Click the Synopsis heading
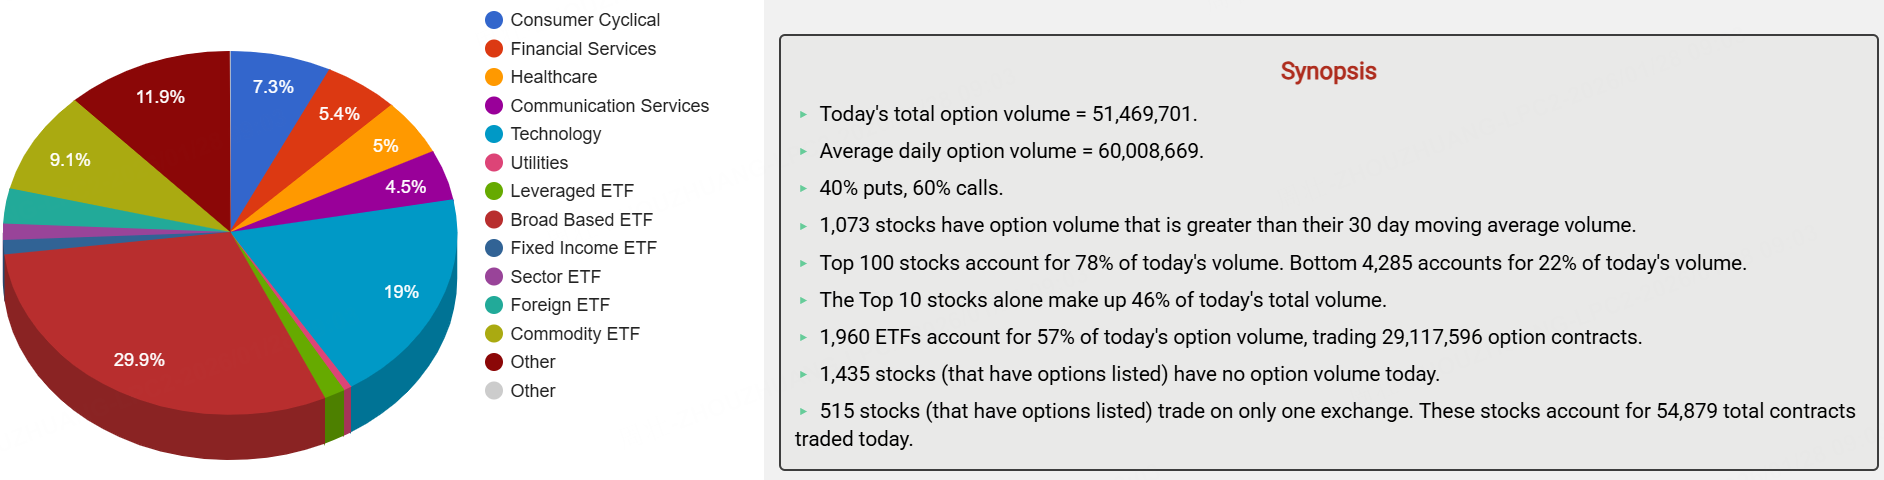 pyautogui.click(x=1328, y=71)
